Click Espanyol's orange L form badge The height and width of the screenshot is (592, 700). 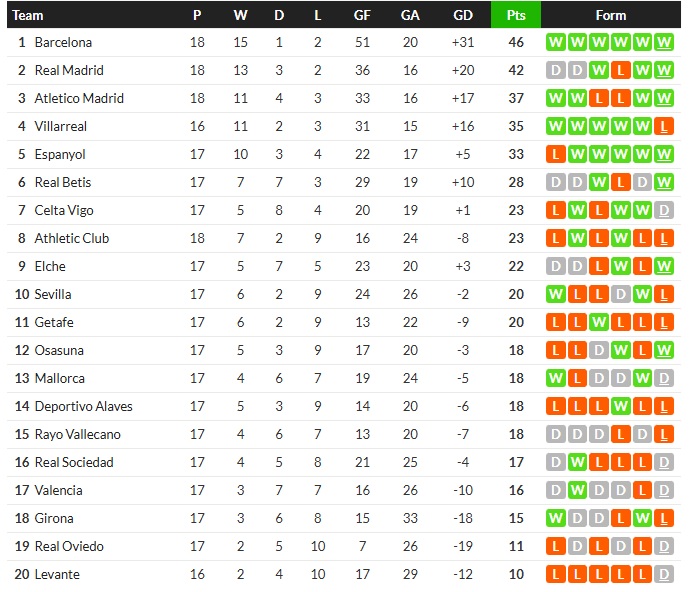[555, 155]
